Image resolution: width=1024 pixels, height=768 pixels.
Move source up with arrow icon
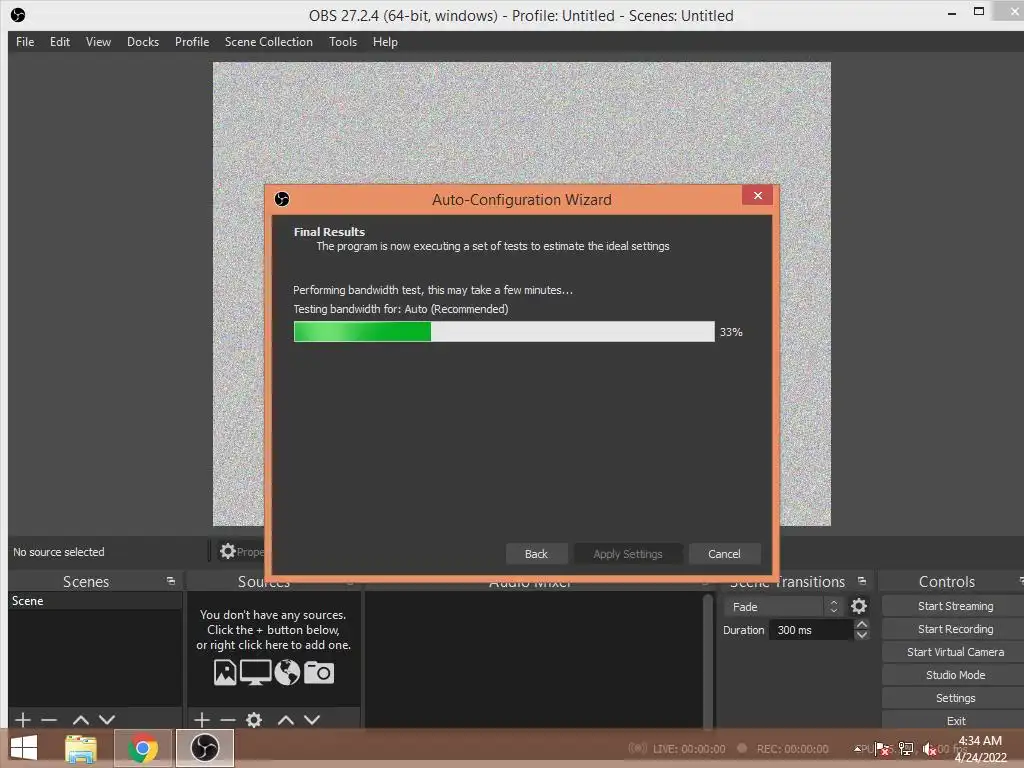285,720
